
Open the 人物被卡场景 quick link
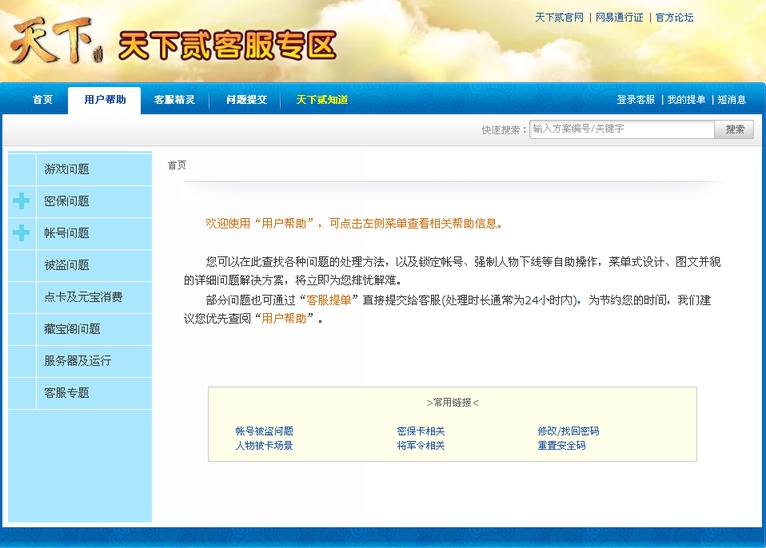coord(264,446)
